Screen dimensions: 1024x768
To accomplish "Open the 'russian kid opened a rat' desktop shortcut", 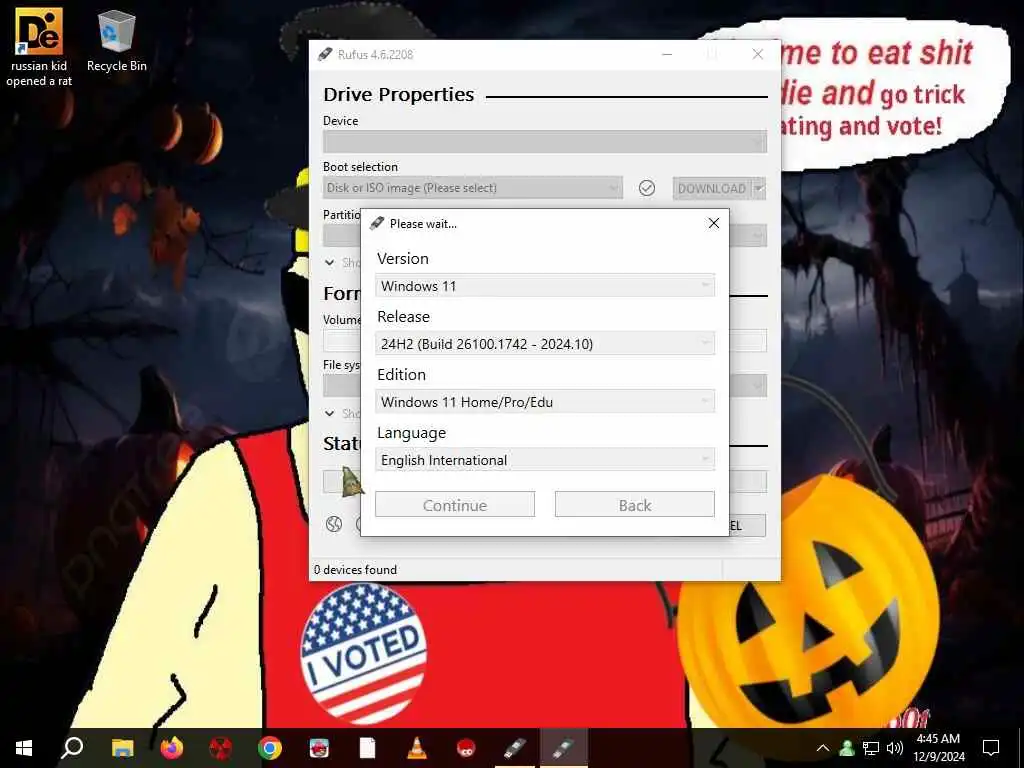I will click(x=39, y=47).
